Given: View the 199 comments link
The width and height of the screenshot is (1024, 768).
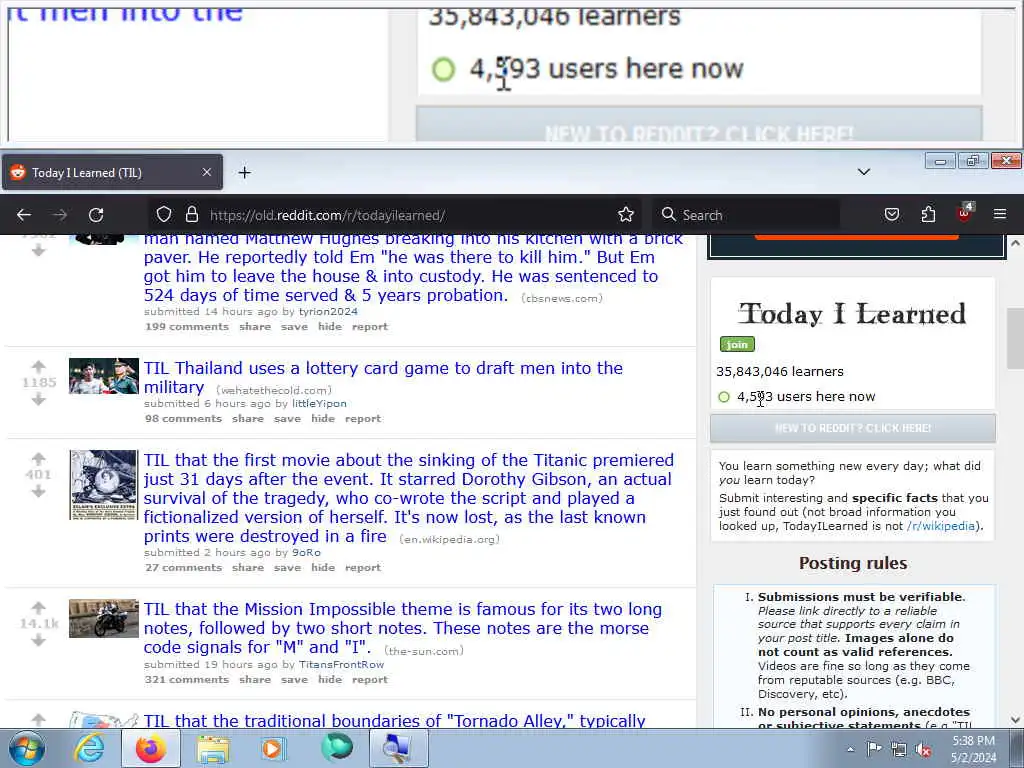Looking at the screenshot, I should pos(187,327).
